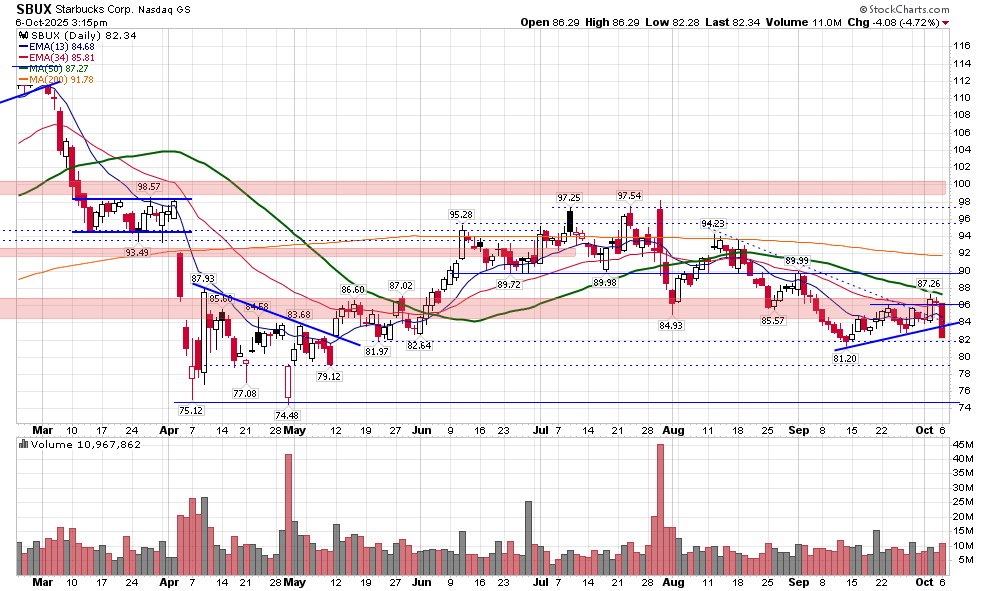Select the 87.26 recent high label

pyautogui.click(x=929, y=285)
